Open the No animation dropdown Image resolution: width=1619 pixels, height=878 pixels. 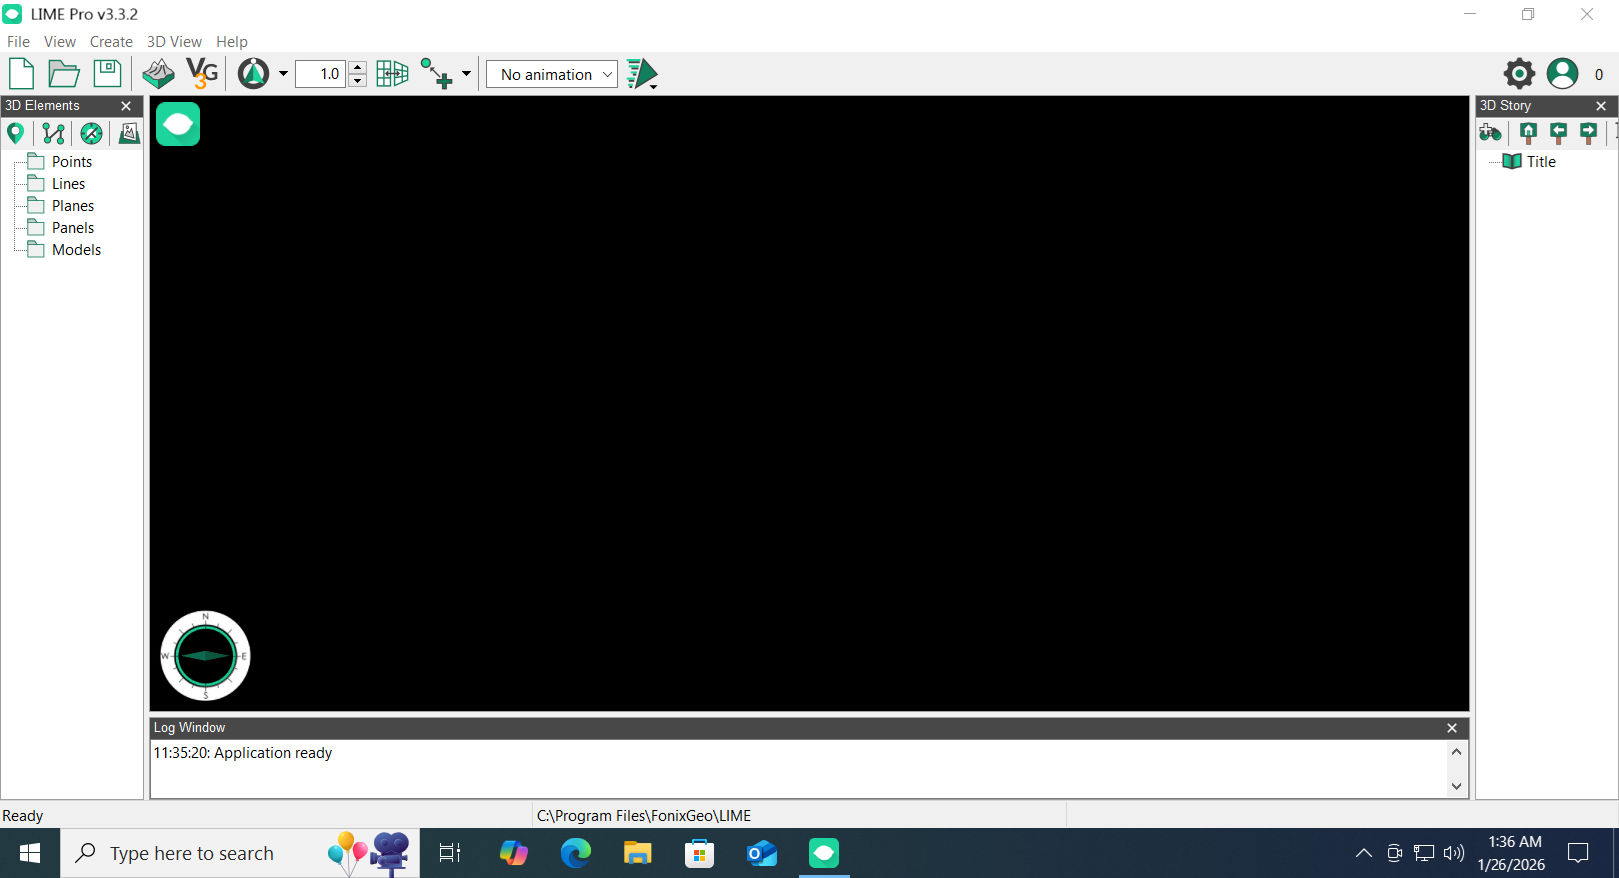point(552,75)
